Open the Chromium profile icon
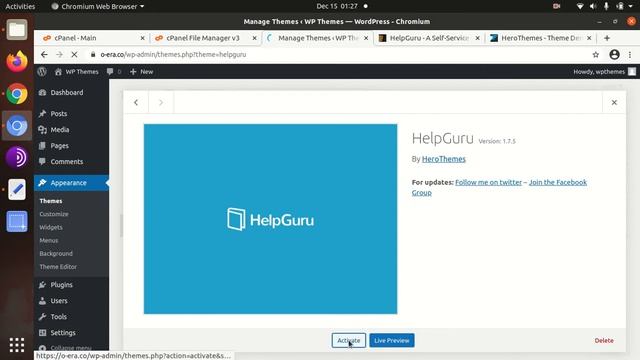Screen dimensions: 640x360 tap(614, 55)
